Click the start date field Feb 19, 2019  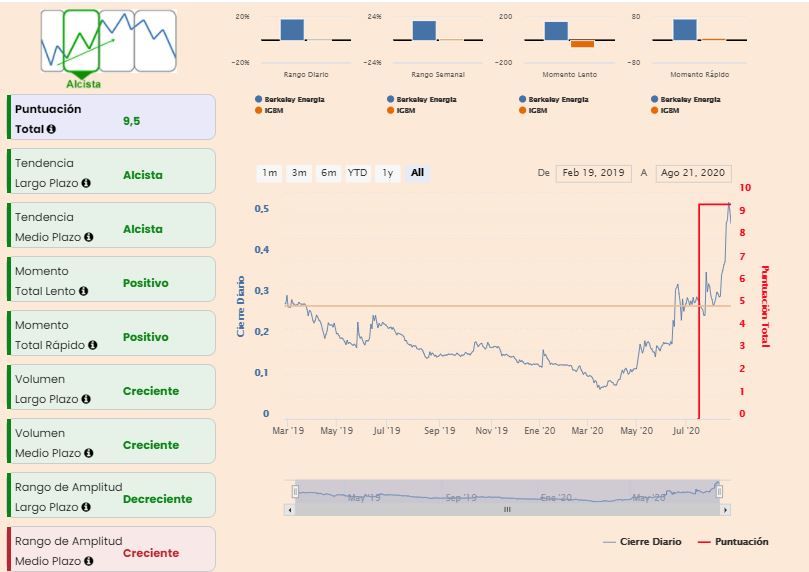(x=593, y=173)
